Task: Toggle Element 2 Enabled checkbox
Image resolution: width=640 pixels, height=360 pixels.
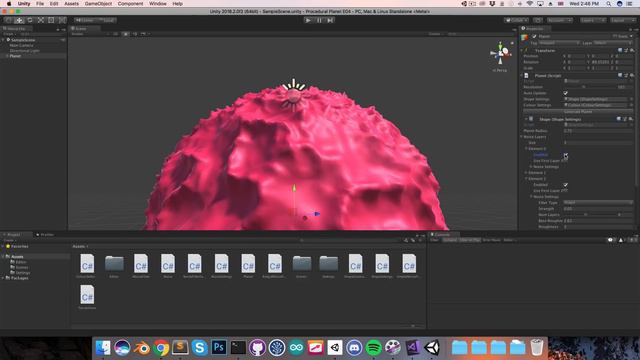Action: (x=566, y=185)
